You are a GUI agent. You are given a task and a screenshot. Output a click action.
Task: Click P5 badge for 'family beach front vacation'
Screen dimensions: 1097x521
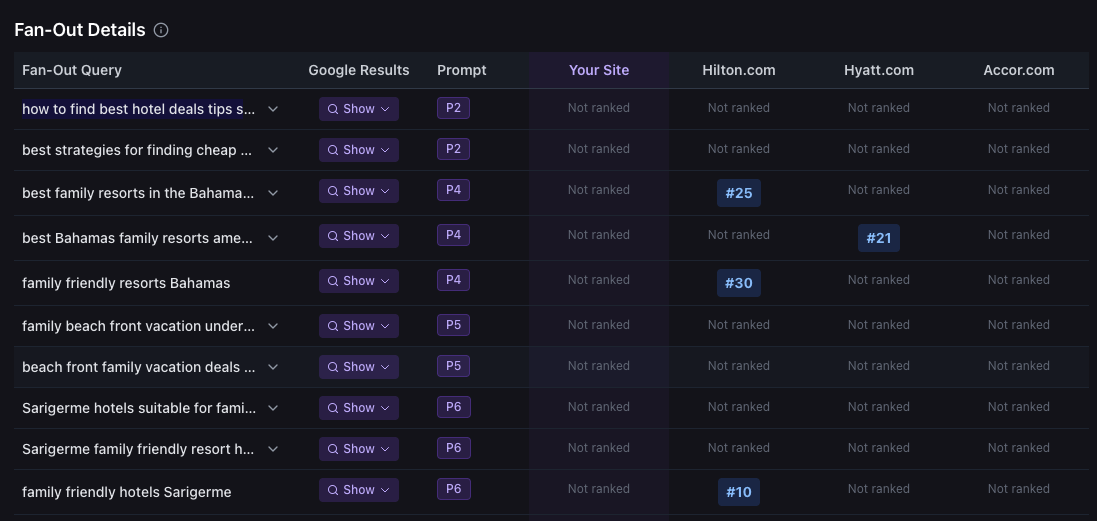(x=453, y=325)
